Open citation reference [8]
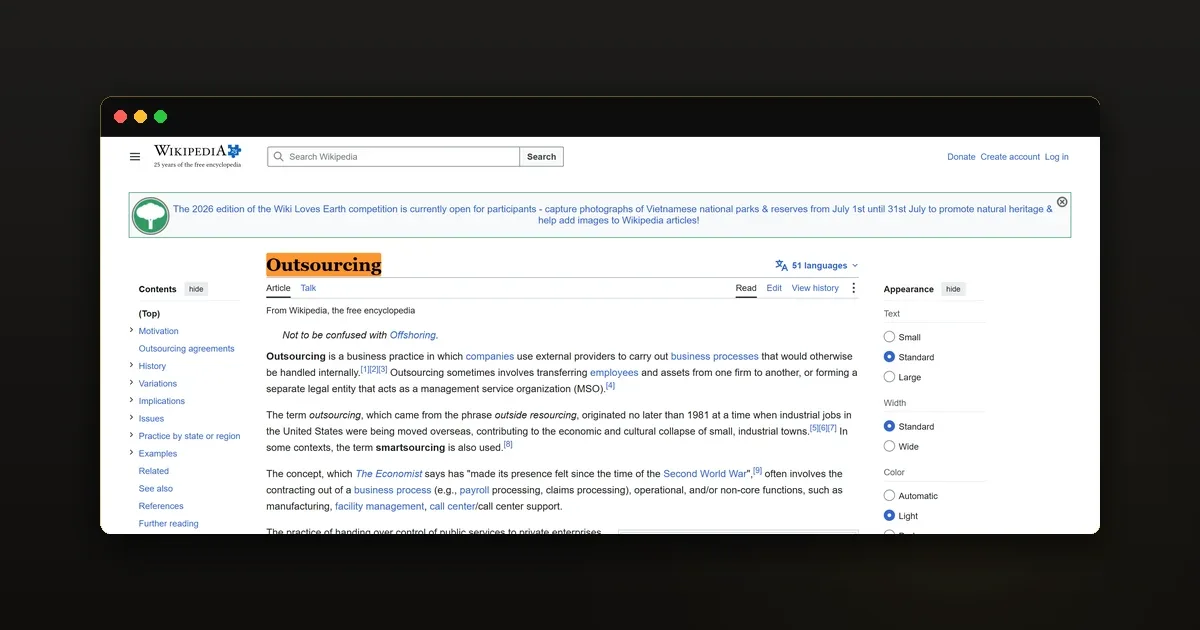The height and width of the screenshot is (630, 1200). [508, 444]
